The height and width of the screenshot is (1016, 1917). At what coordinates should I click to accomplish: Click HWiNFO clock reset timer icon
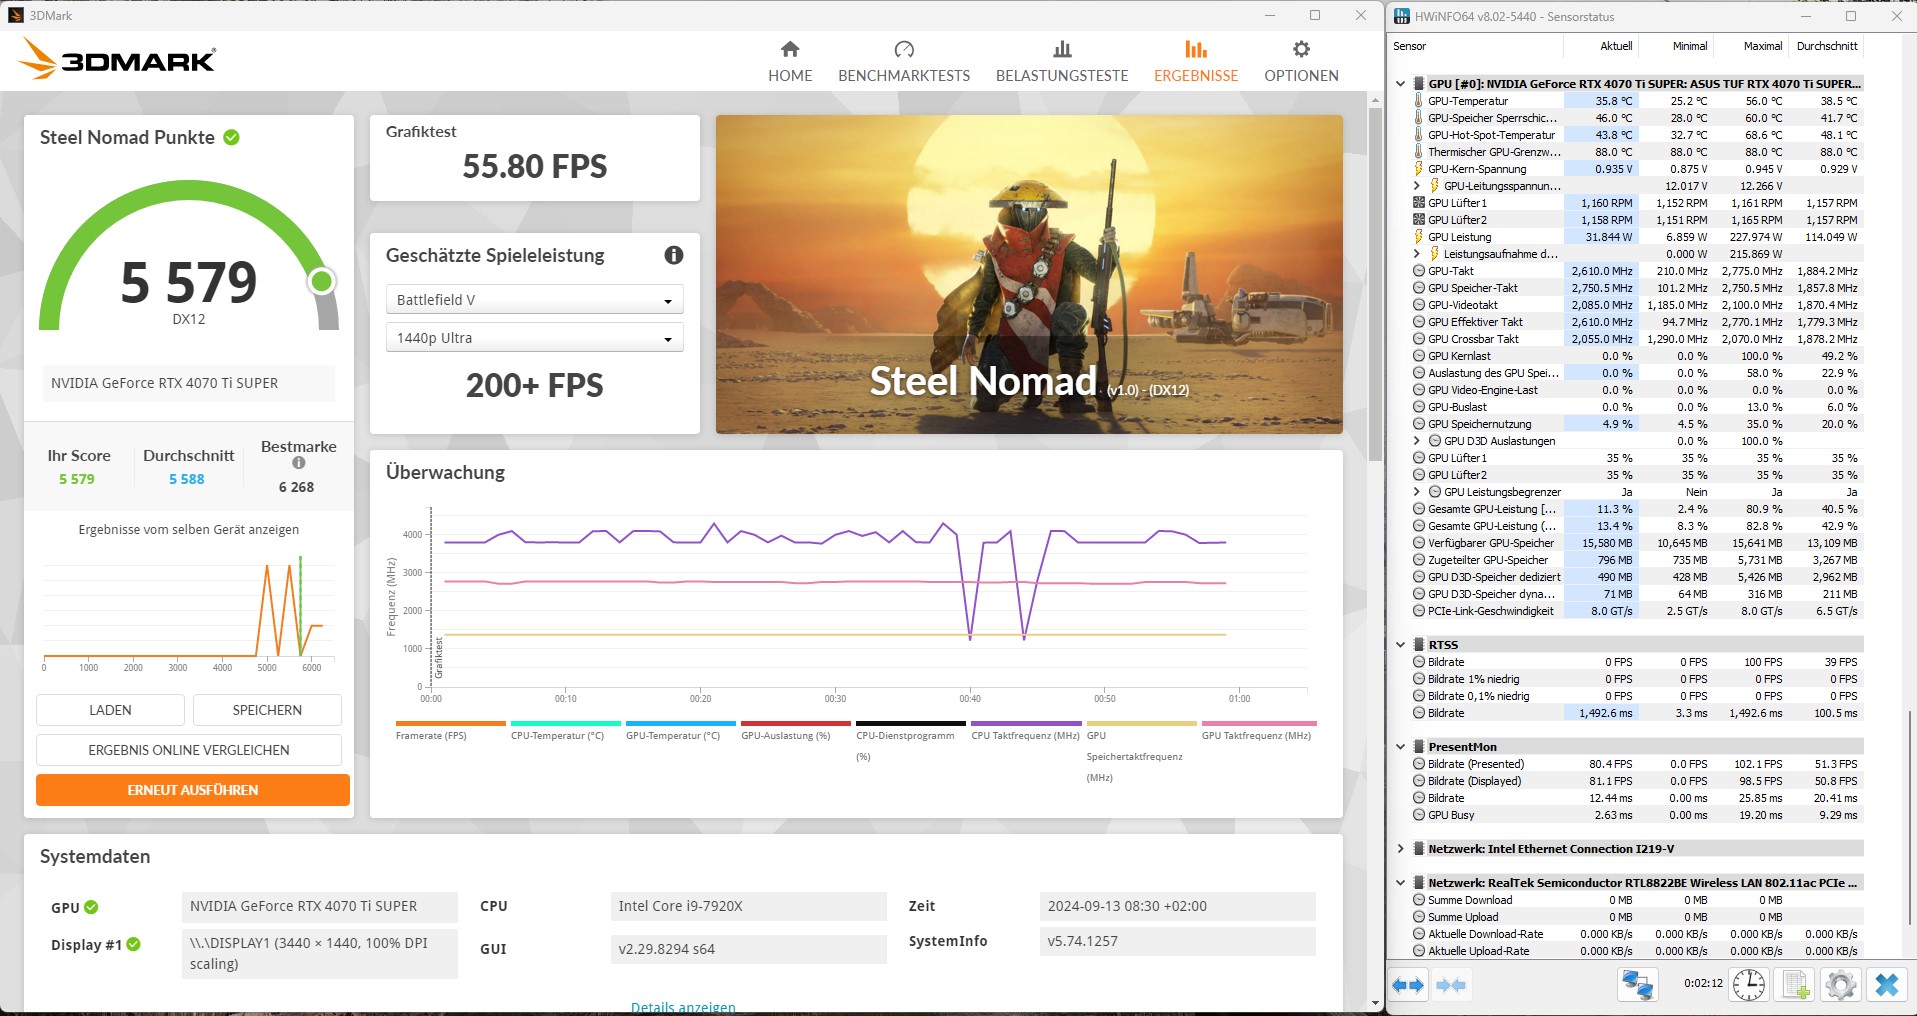click(x=1748, y=985)
